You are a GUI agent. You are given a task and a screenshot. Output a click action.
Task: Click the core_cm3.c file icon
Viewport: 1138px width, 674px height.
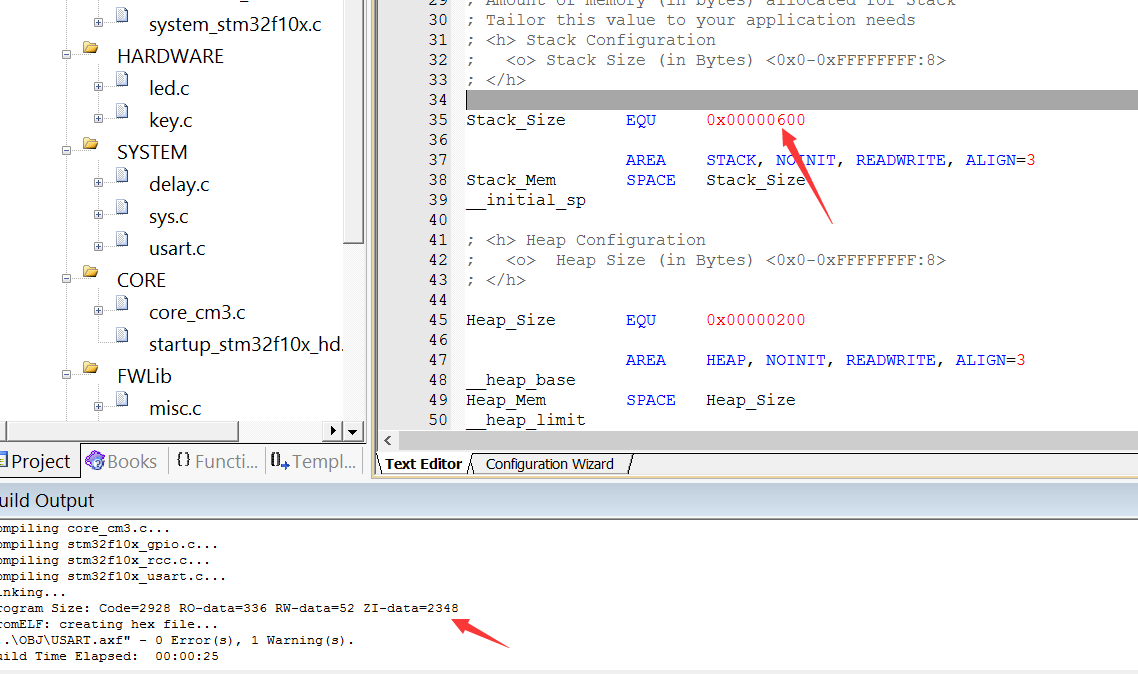point(123,303)
